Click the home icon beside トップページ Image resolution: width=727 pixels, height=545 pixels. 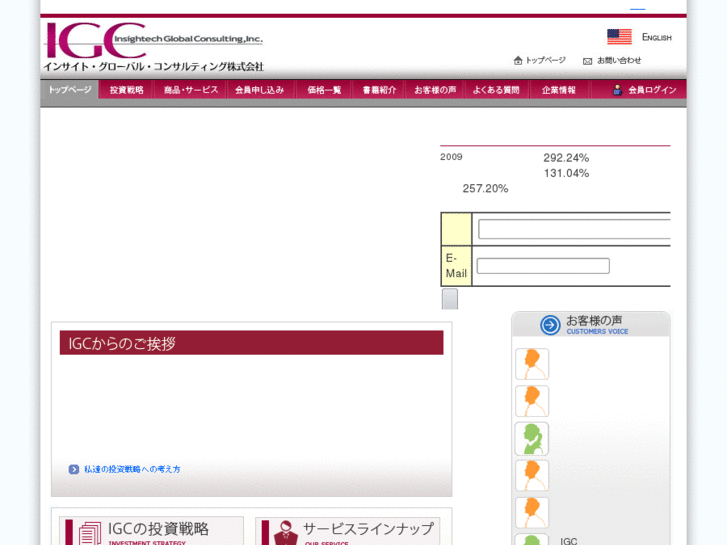(518, 60)
